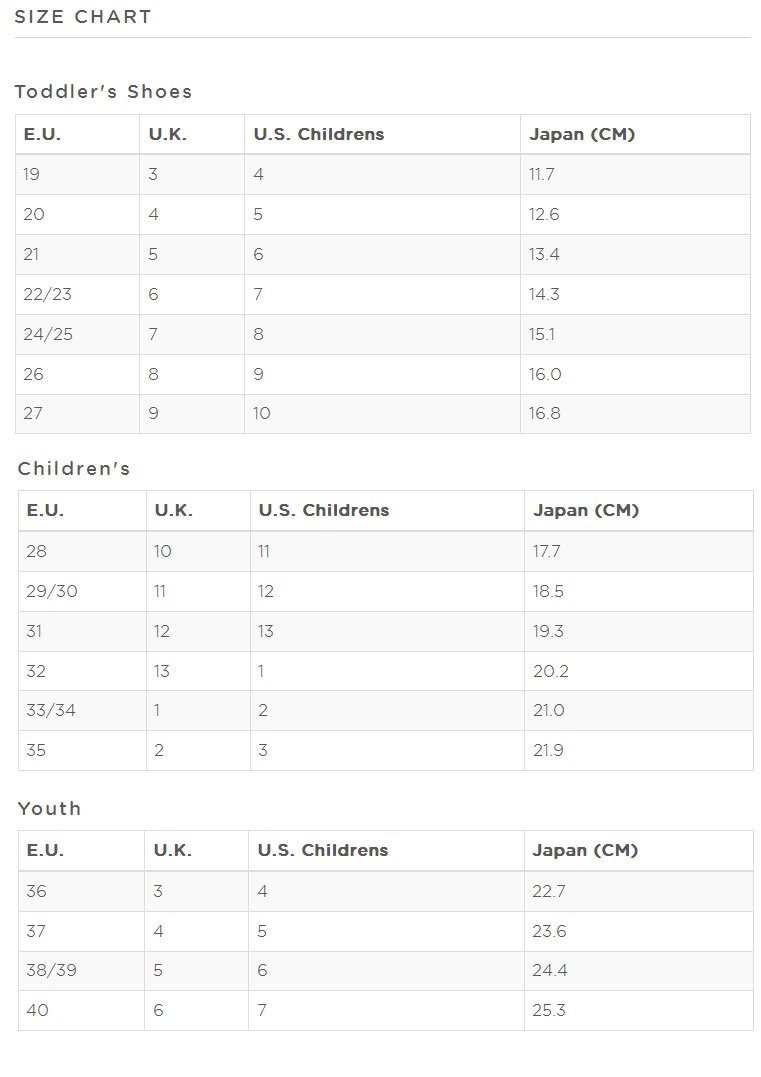Select the 11.7 Japan CM cell

542,175
